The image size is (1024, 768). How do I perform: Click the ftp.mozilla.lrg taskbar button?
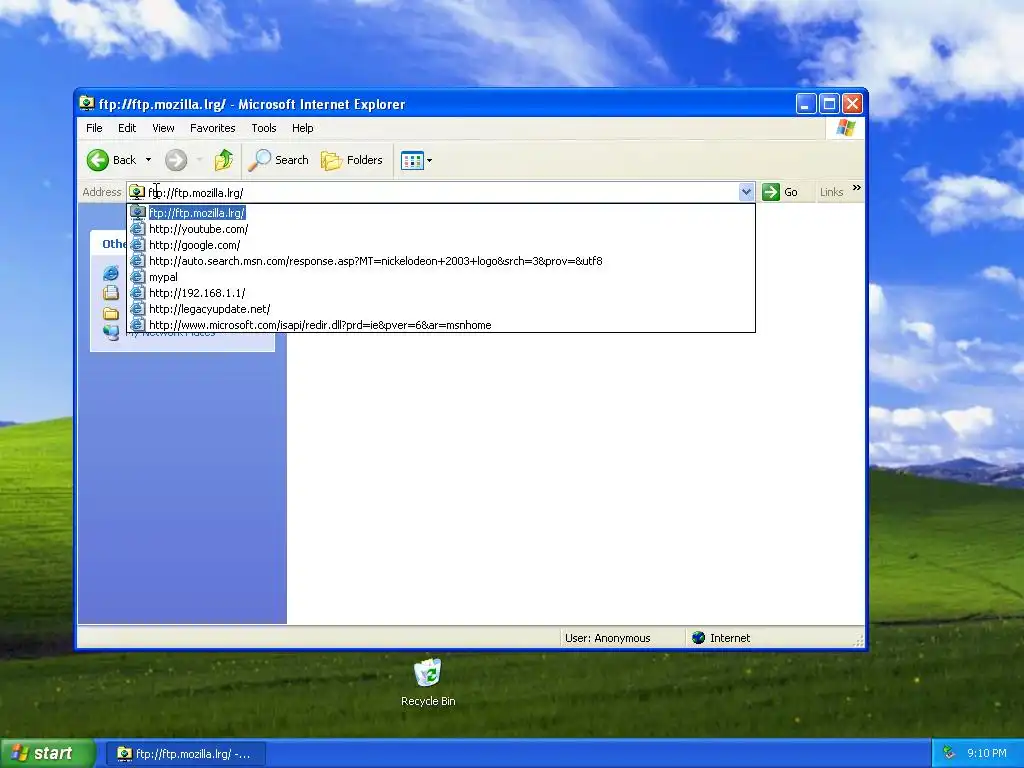click(x=185, y=754)
